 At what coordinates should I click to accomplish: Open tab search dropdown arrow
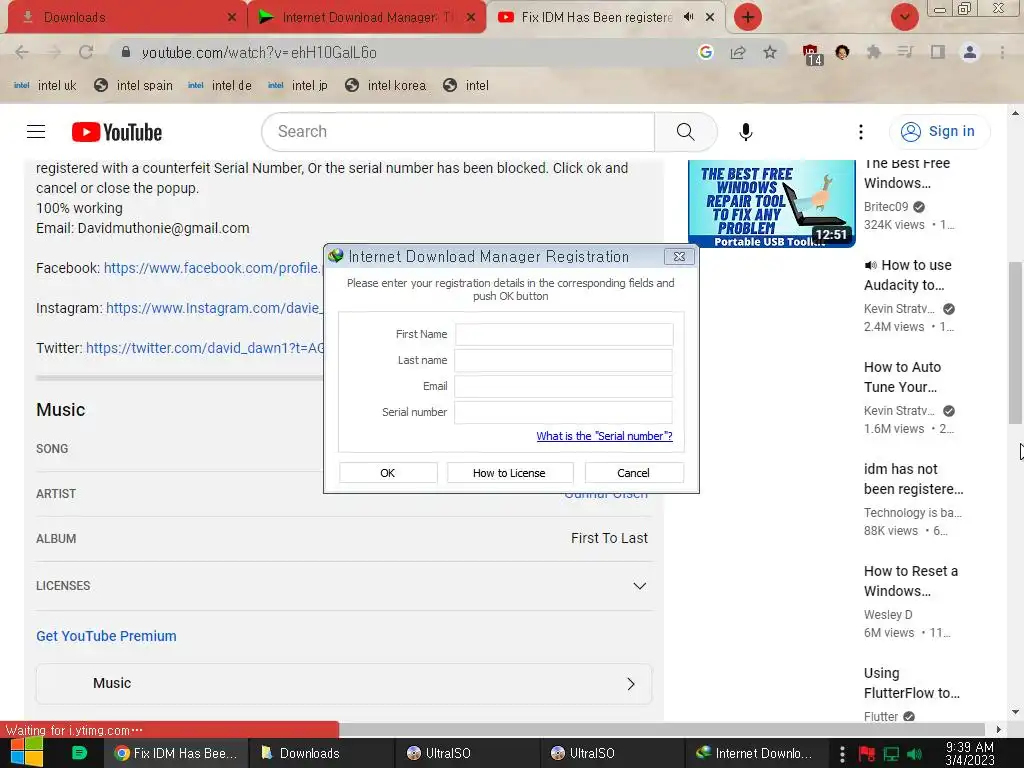[x=904, y=17]
